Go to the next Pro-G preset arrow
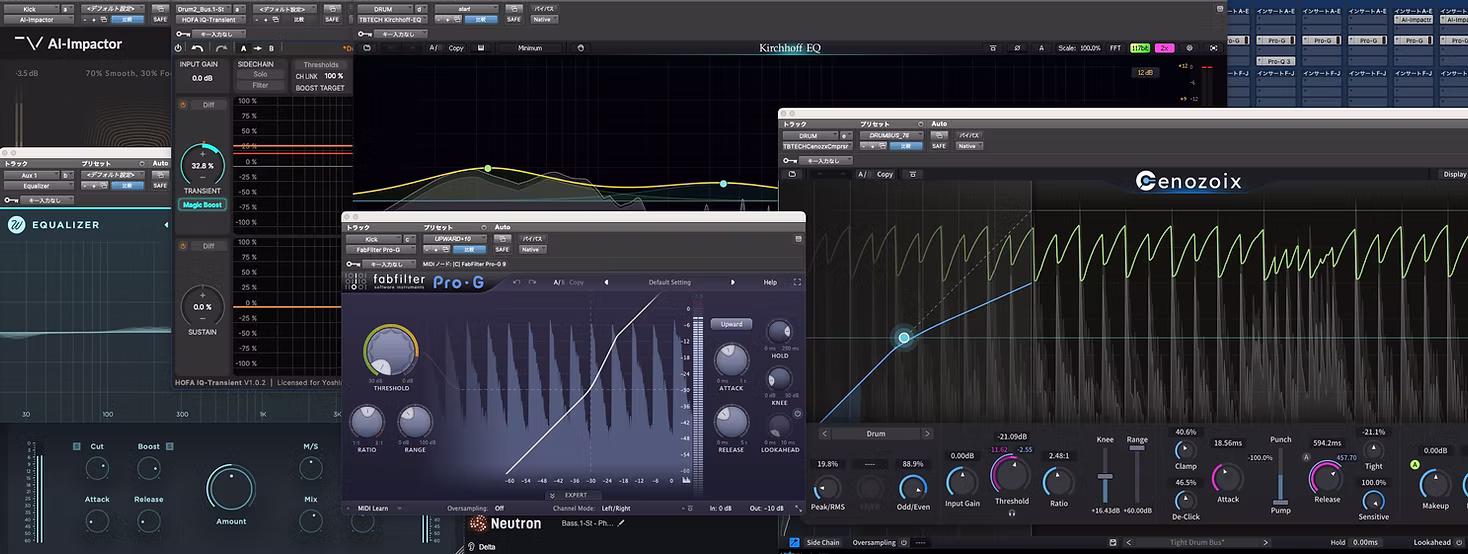The height and width of the screenshot is (554, 1468). 732,282
